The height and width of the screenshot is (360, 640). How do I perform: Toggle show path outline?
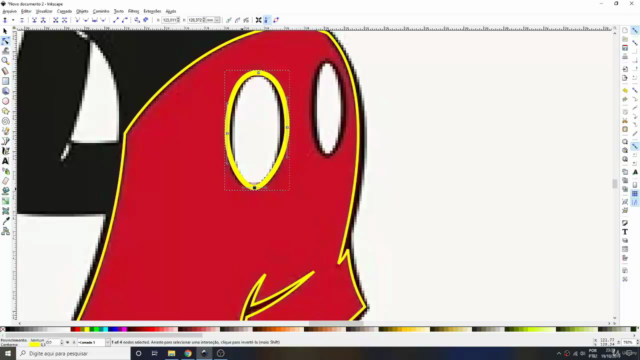[276, 20]
